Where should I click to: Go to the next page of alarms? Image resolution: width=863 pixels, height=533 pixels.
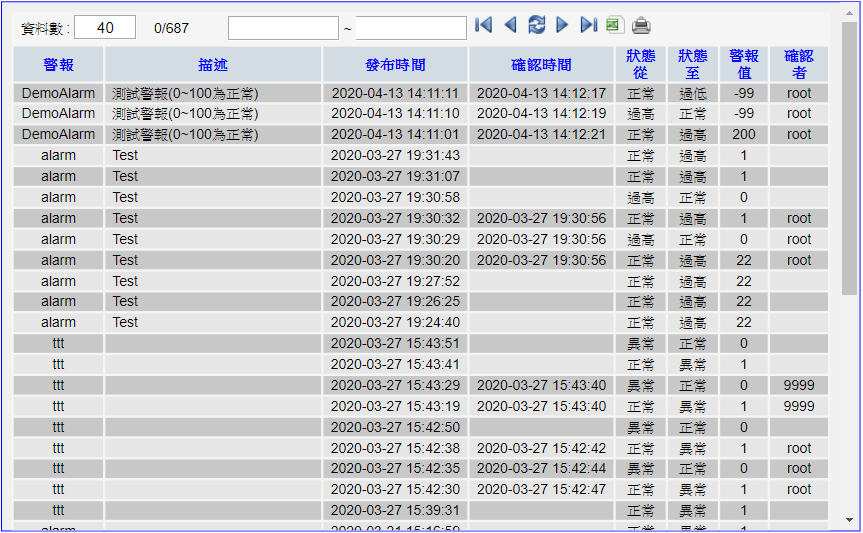pos(562,26)
